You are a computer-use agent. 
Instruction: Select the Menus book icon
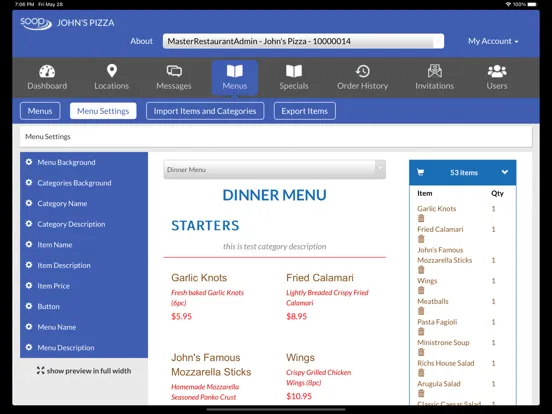(234, 71)
